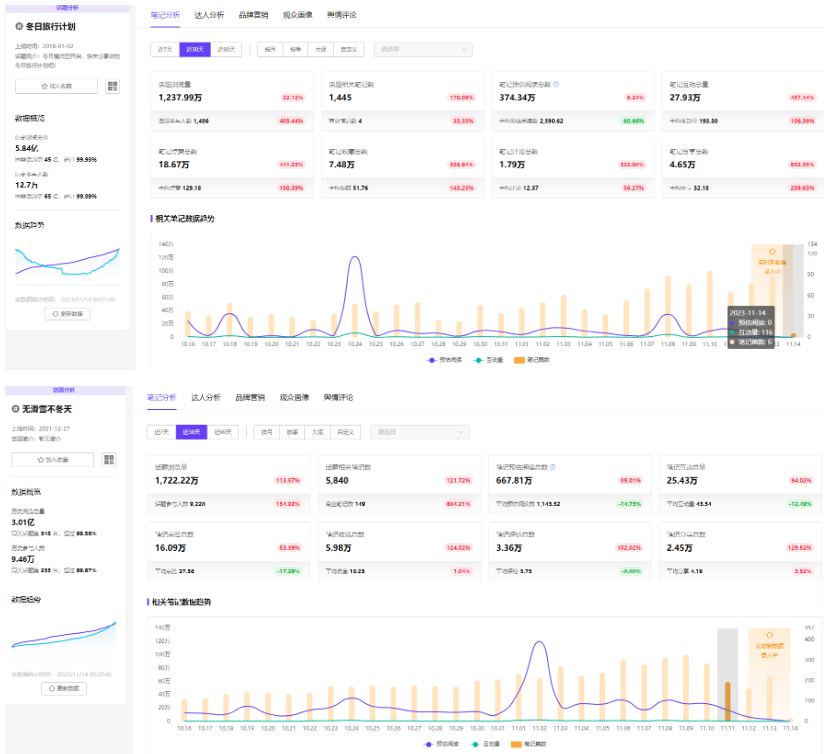Select 近30天 range in 无滑雪不冬天 panel
This screenshot has height=754, width=828.
192,432
